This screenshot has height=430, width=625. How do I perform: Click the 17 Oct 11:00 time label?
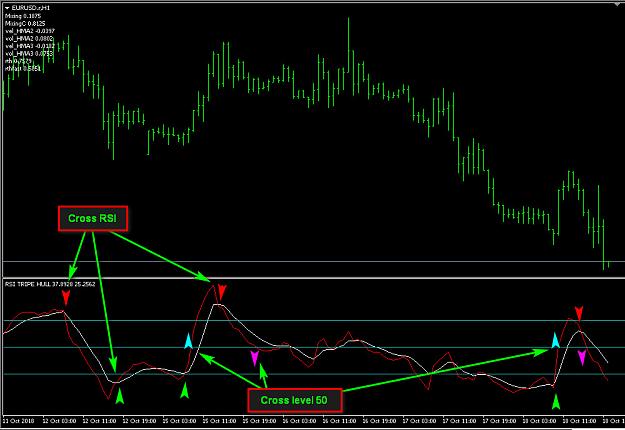point(460,421)
